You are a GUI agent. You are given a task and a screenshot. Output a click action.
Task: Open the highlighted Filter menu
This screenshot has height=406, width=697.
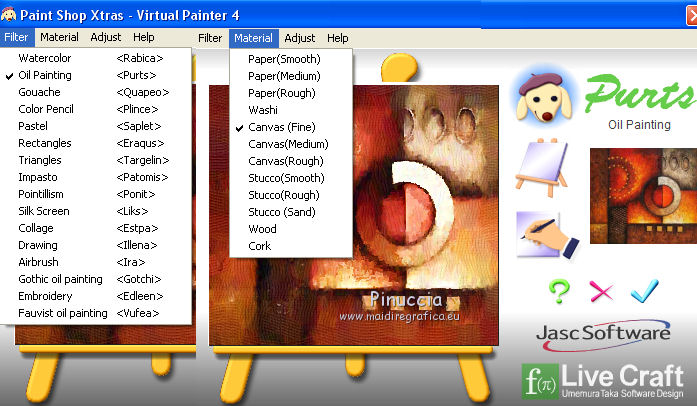16,37
